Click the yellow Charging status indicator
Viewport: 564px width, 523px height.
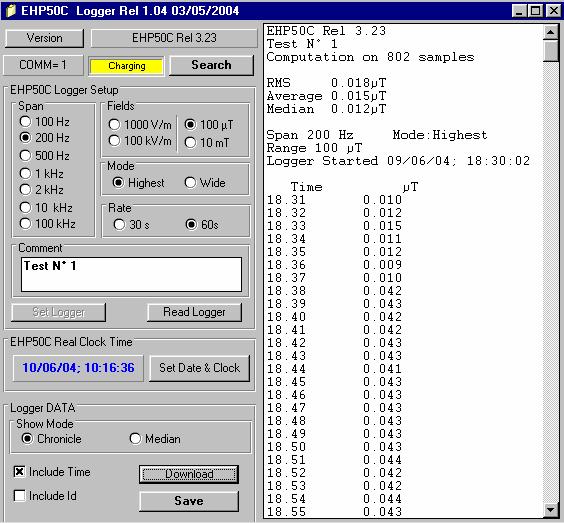127,66
